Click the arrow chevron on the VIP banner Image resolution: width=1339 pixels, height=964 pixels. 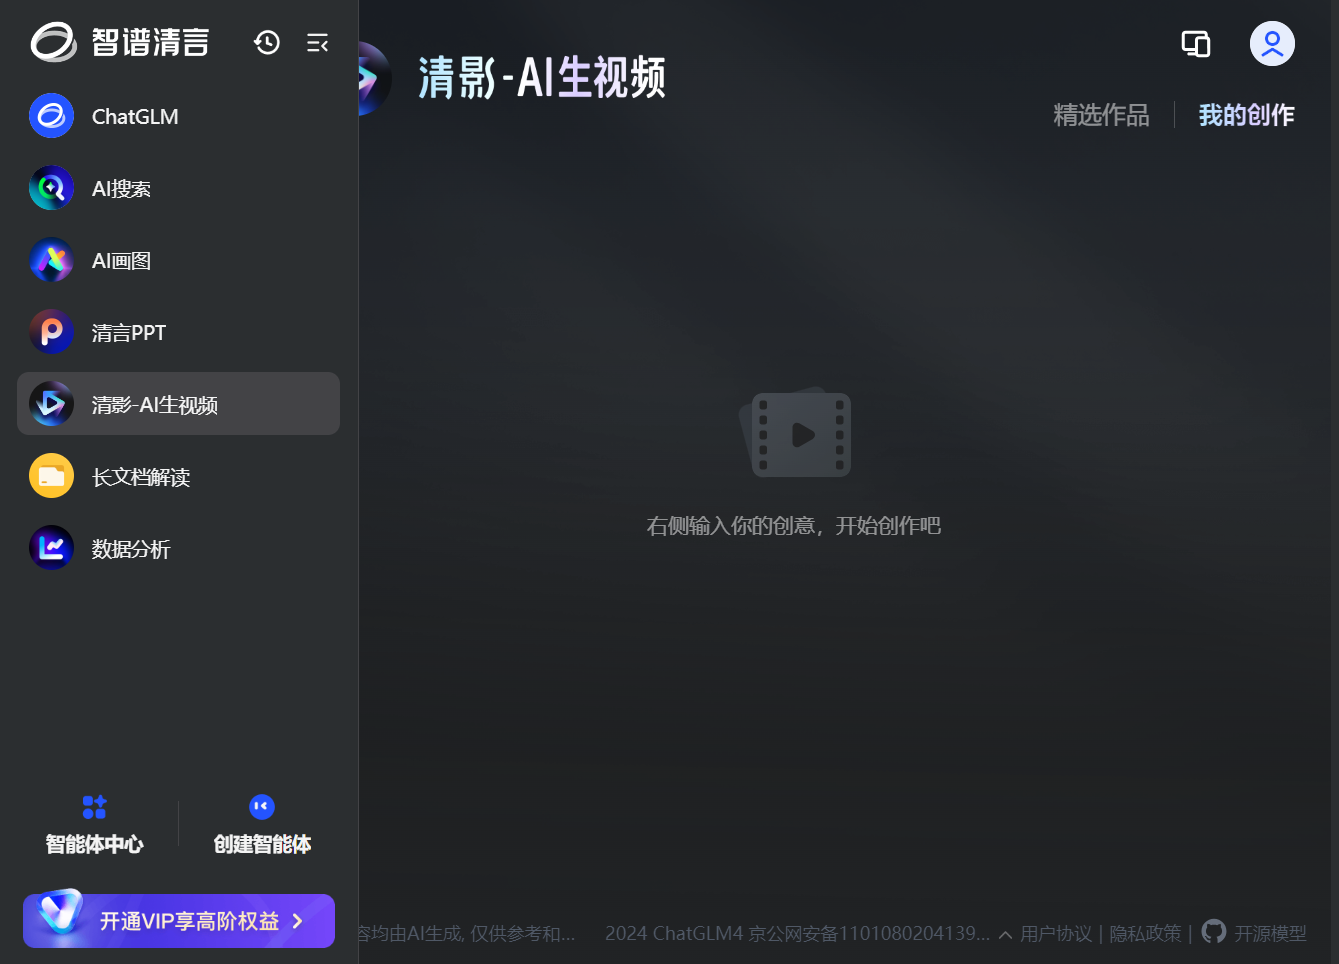click(297, 921)
